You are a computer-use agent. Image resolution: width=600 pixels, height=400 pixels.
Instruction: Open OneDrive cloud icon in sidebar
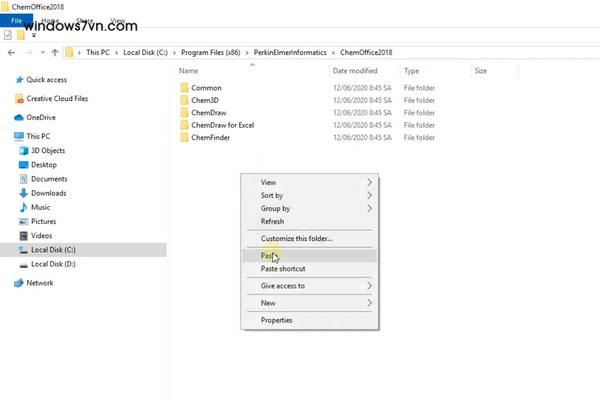(19, 117)
